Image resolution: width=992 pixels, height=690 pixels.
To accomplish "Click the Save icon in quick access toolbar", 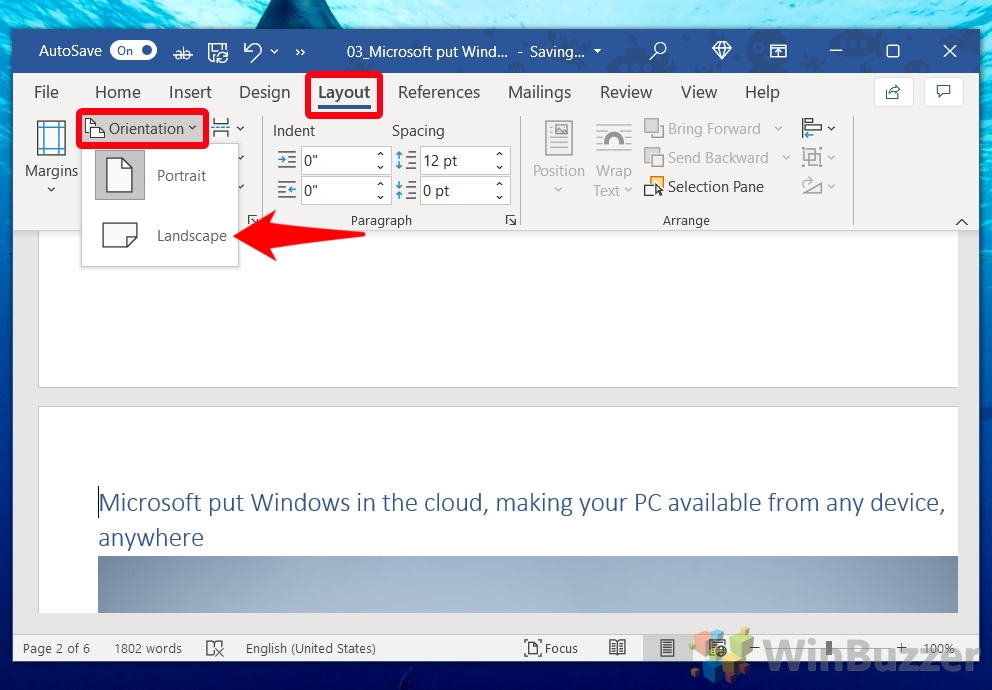I will coord(218,52).
